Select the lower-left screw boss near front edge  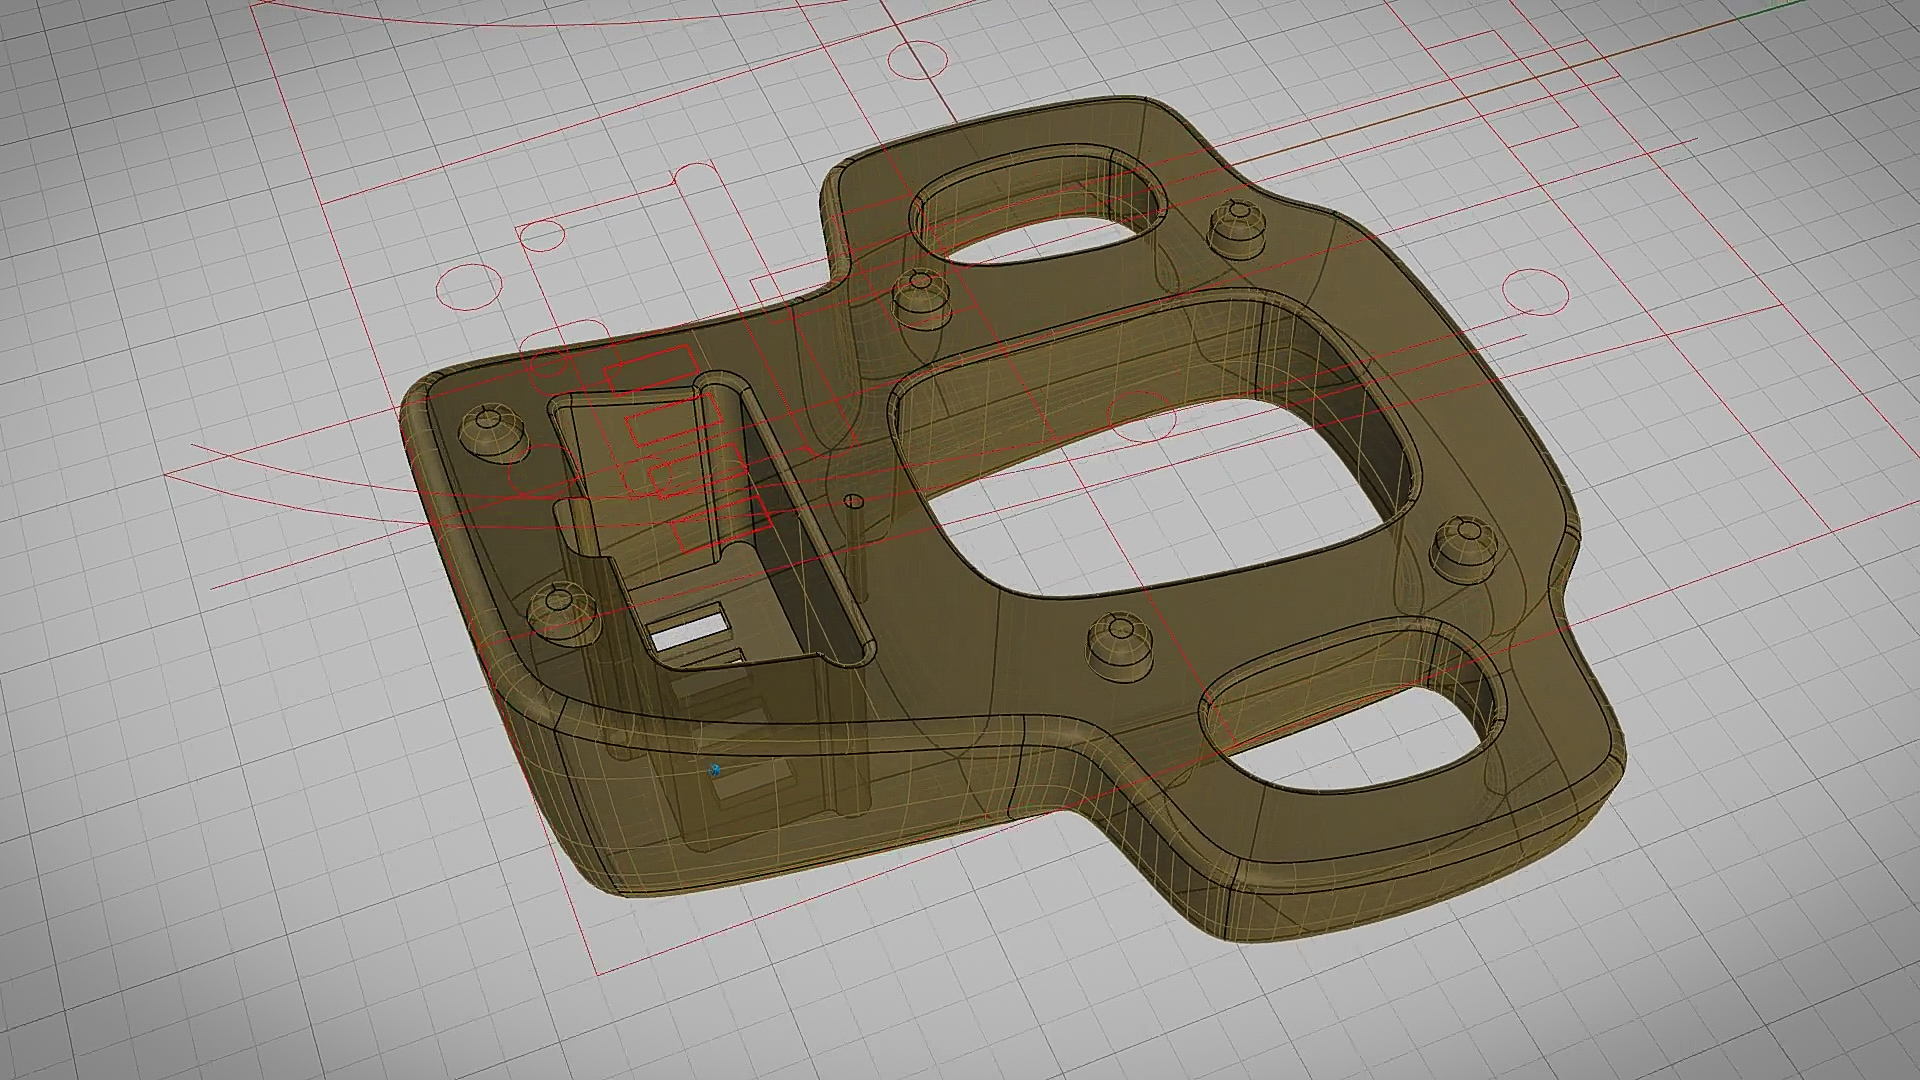(x=560, y=611)
